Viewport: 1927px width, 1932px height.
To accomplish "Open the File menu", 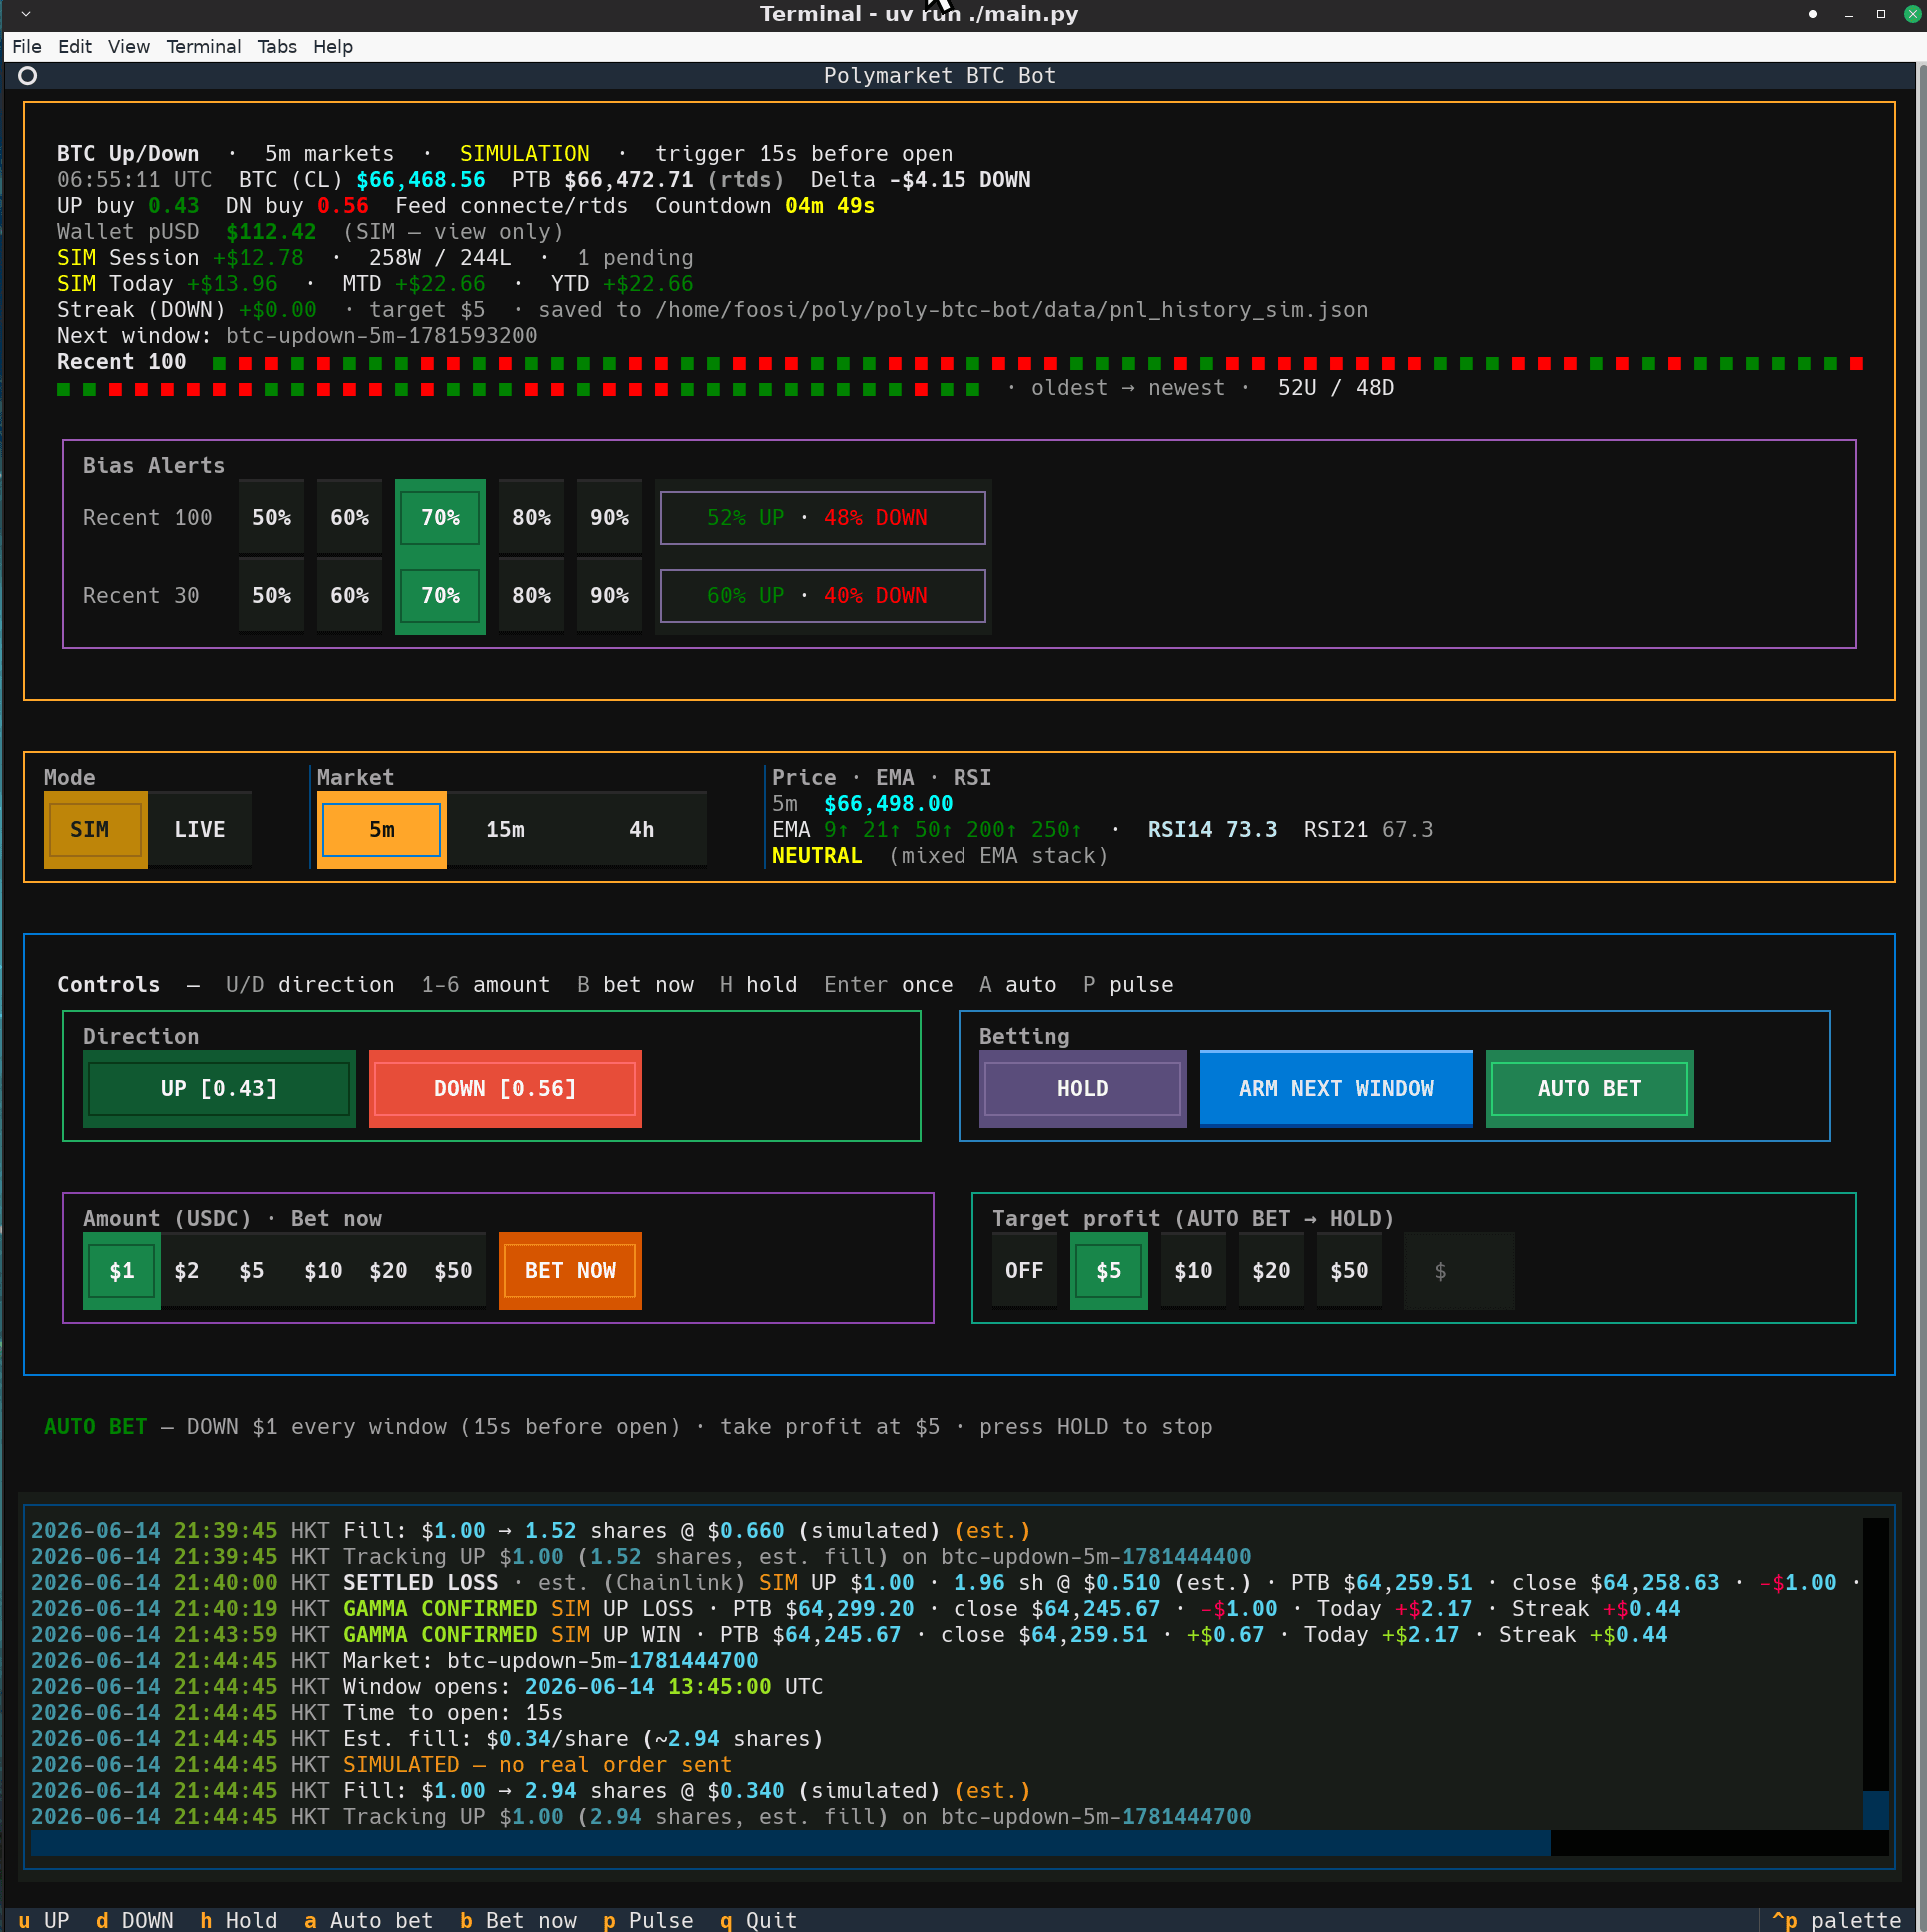I will (27, 46).
